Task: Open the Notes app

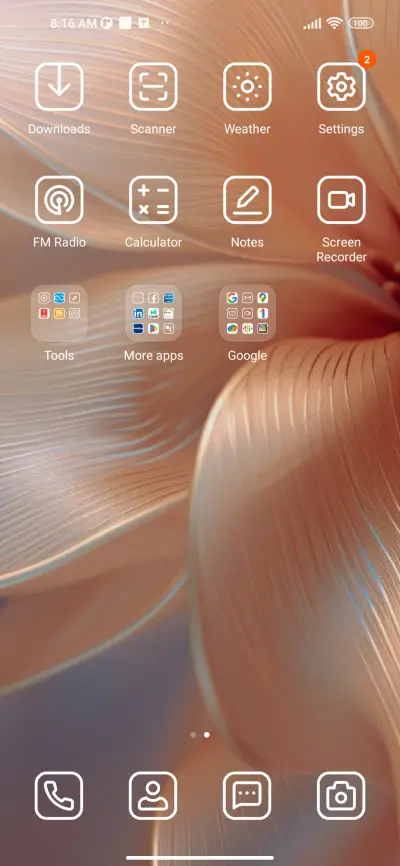Action: click(247, 200)
